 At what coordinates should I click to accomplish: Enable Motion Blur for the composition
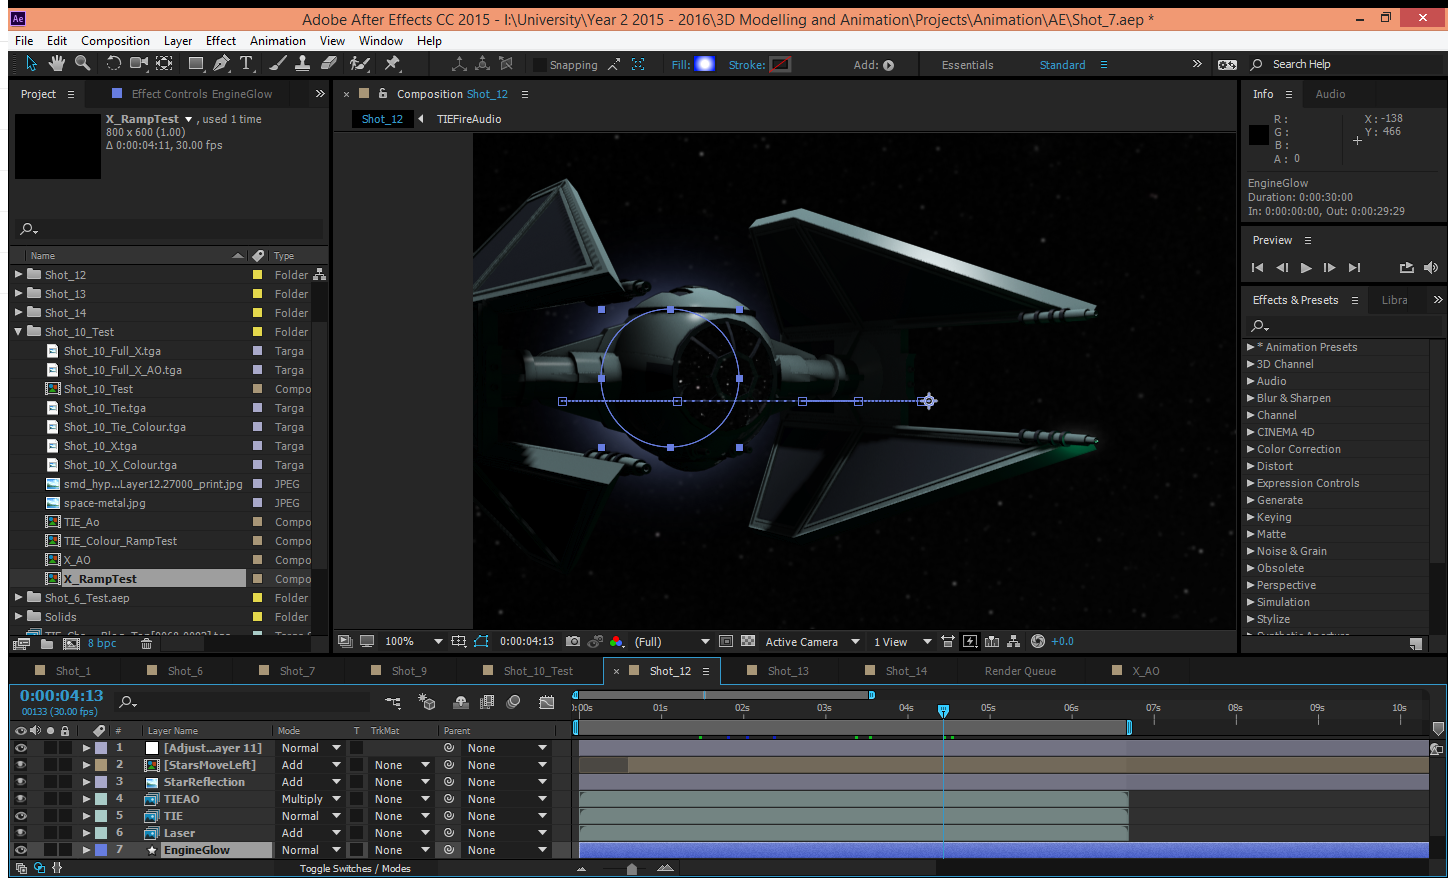514,703
